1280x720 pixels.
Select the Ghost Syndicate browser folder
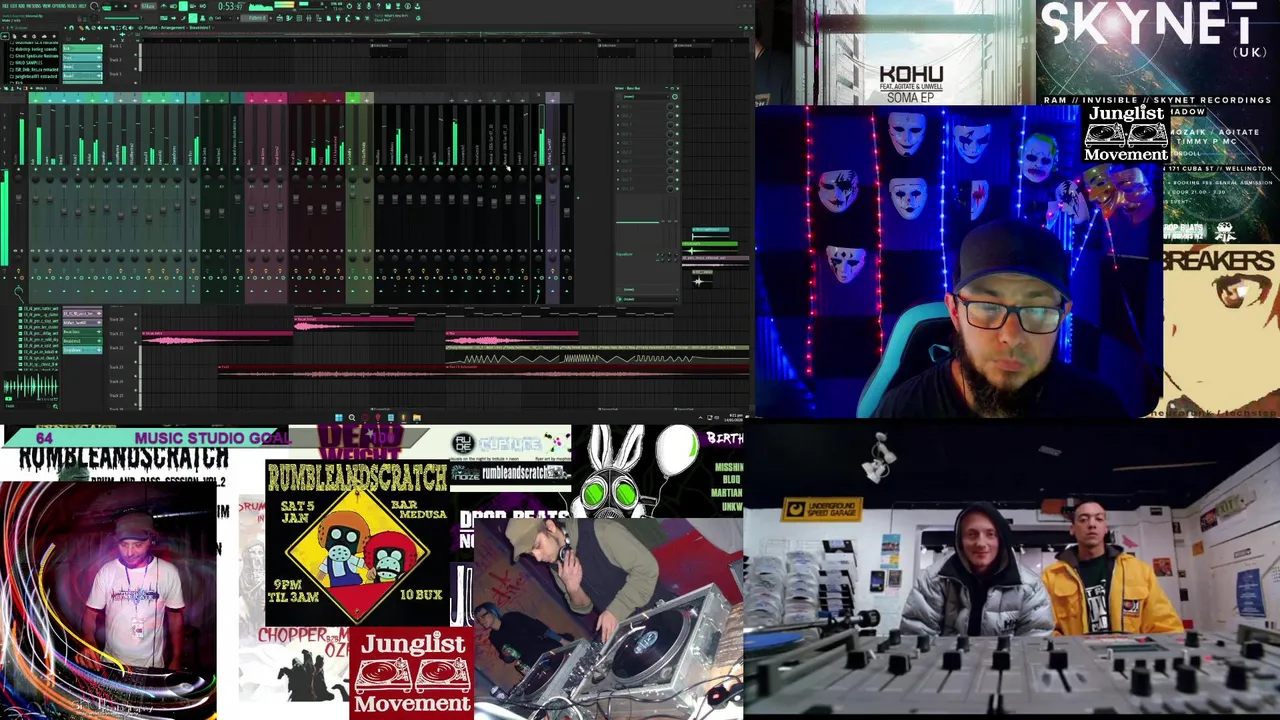tap(36, 56)
